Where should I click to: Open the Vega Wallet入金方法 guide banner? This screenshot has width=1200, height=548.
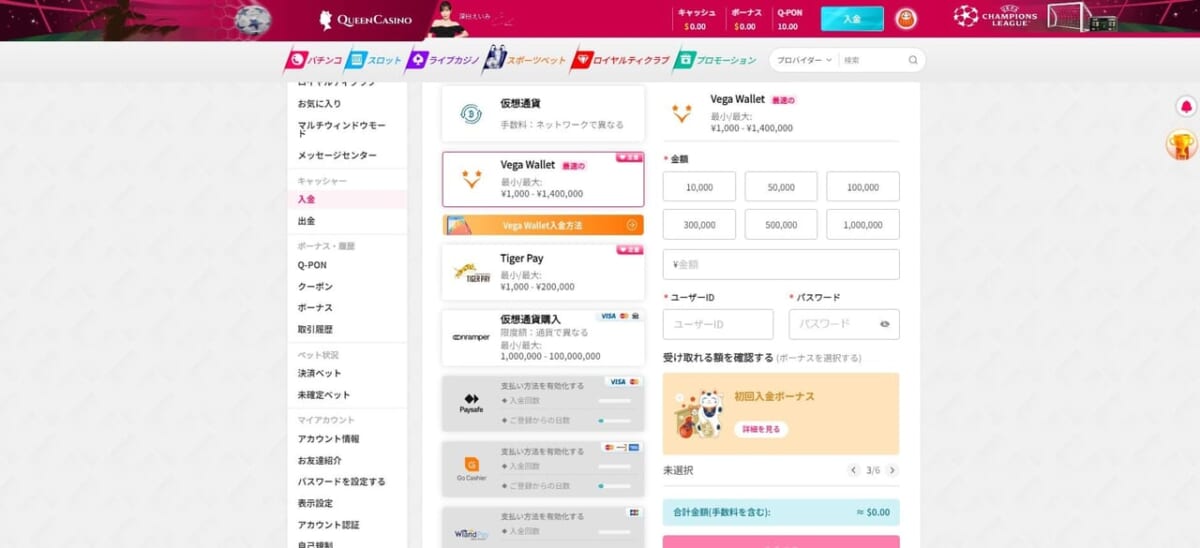point(543,225)
